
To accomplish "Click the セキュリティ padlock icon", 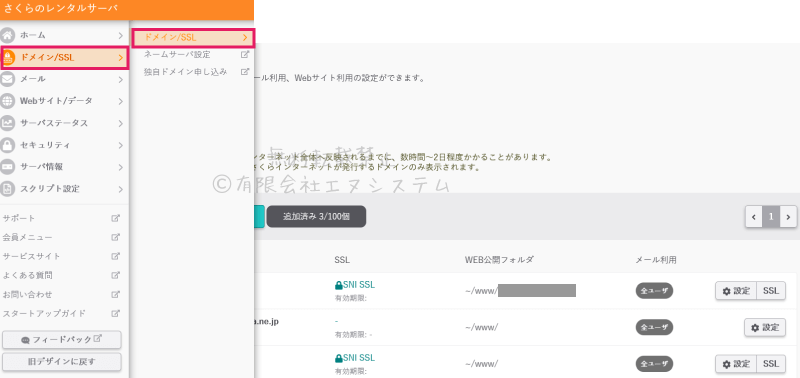I will (x=8, y=145).
